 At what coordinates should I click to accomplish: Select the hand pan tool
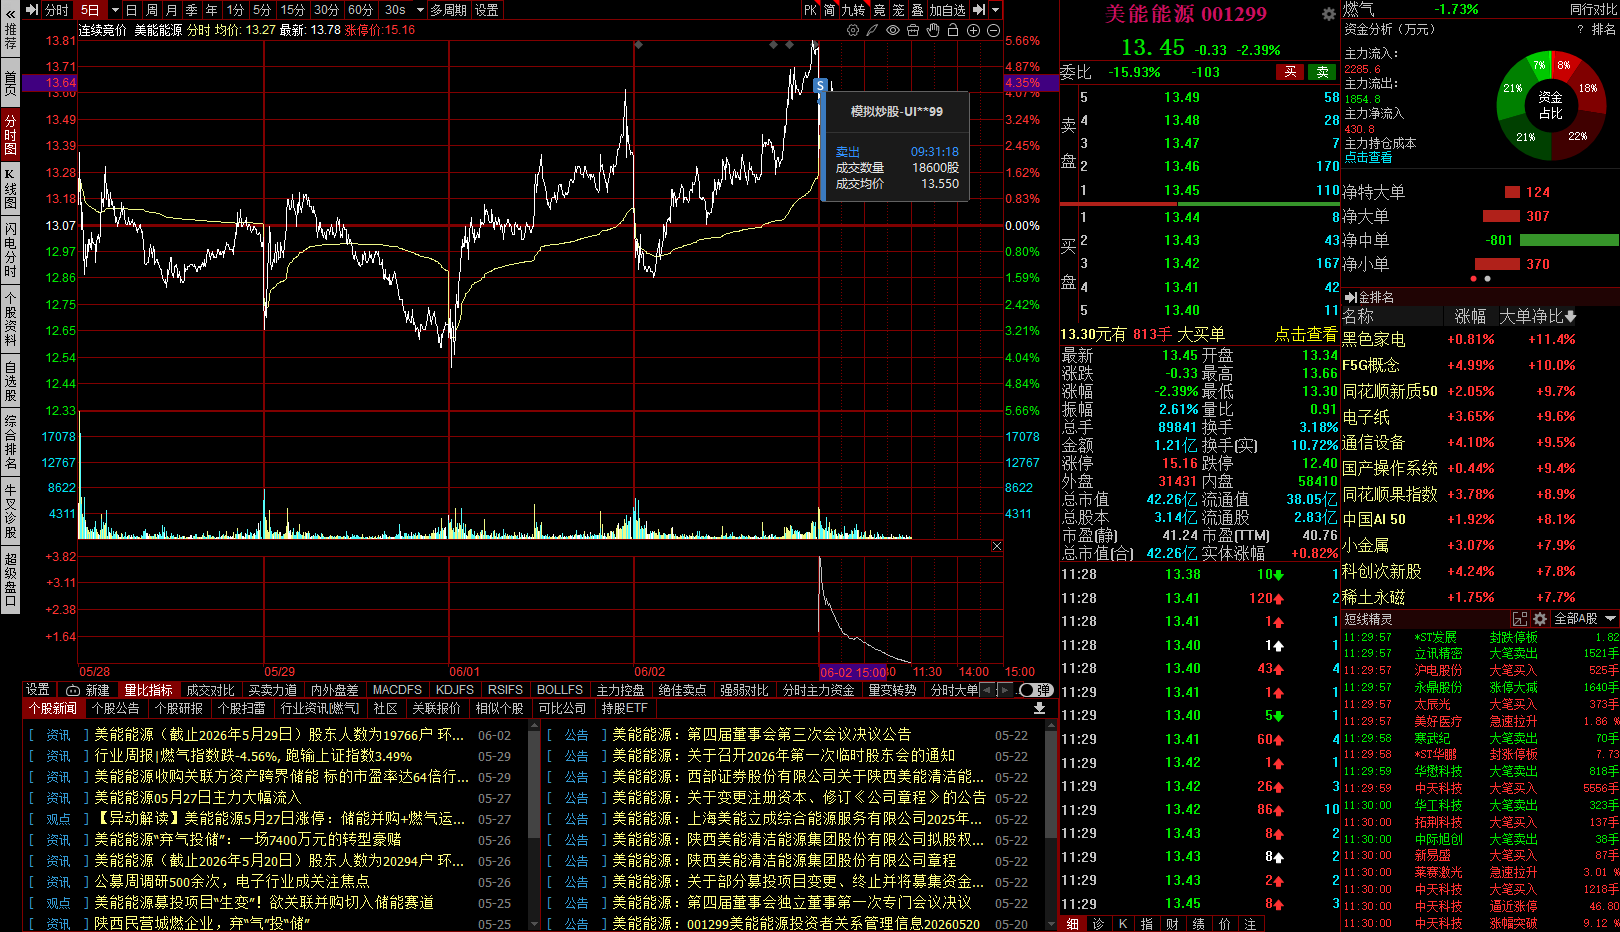(933, 30)
